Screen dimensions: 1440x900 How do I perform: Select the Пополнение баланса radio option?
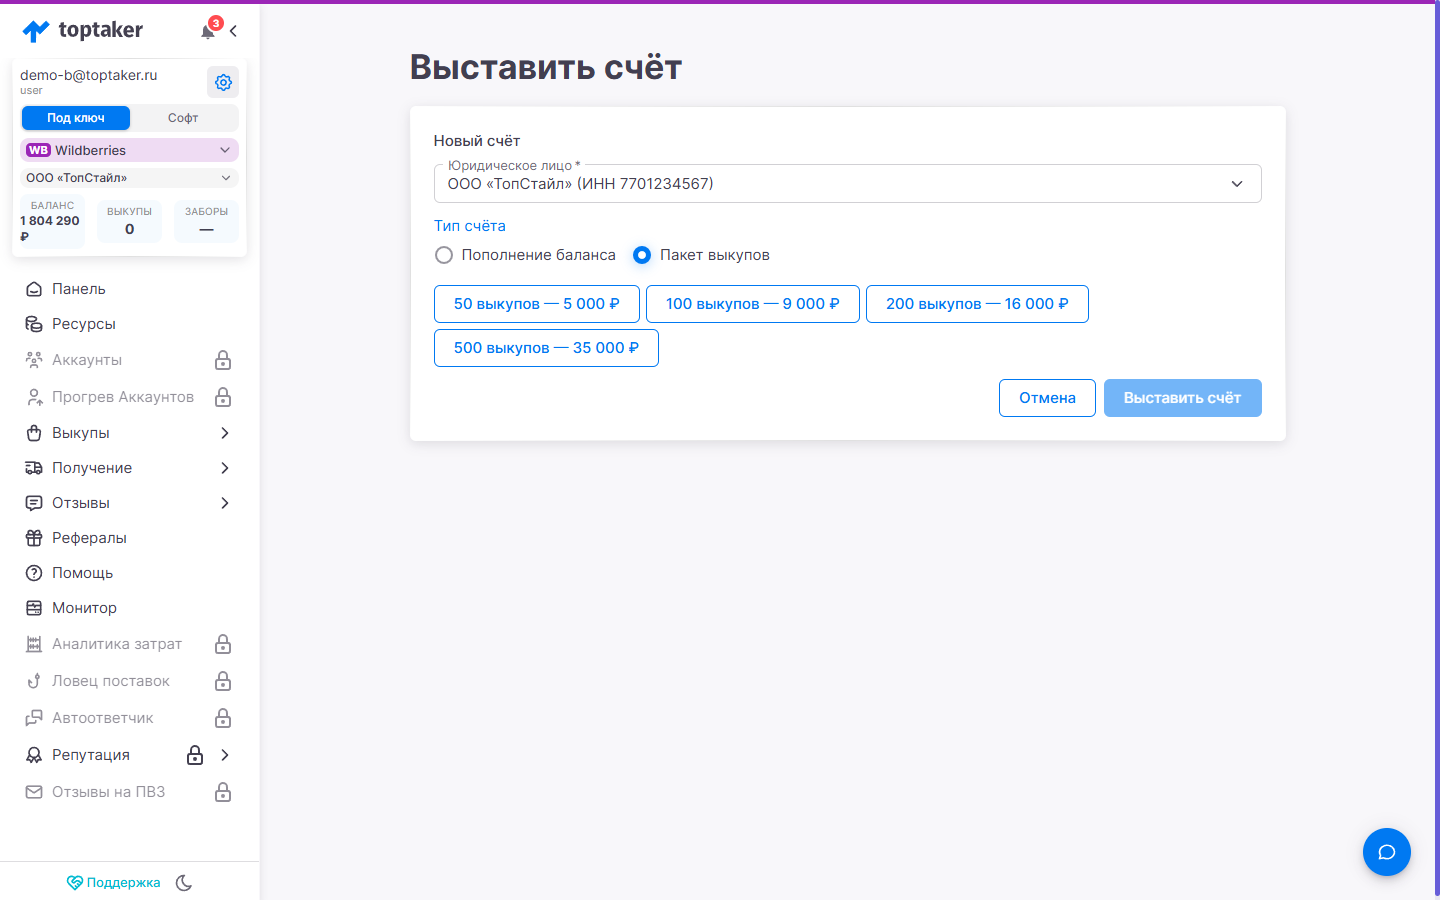coord(444,255)
